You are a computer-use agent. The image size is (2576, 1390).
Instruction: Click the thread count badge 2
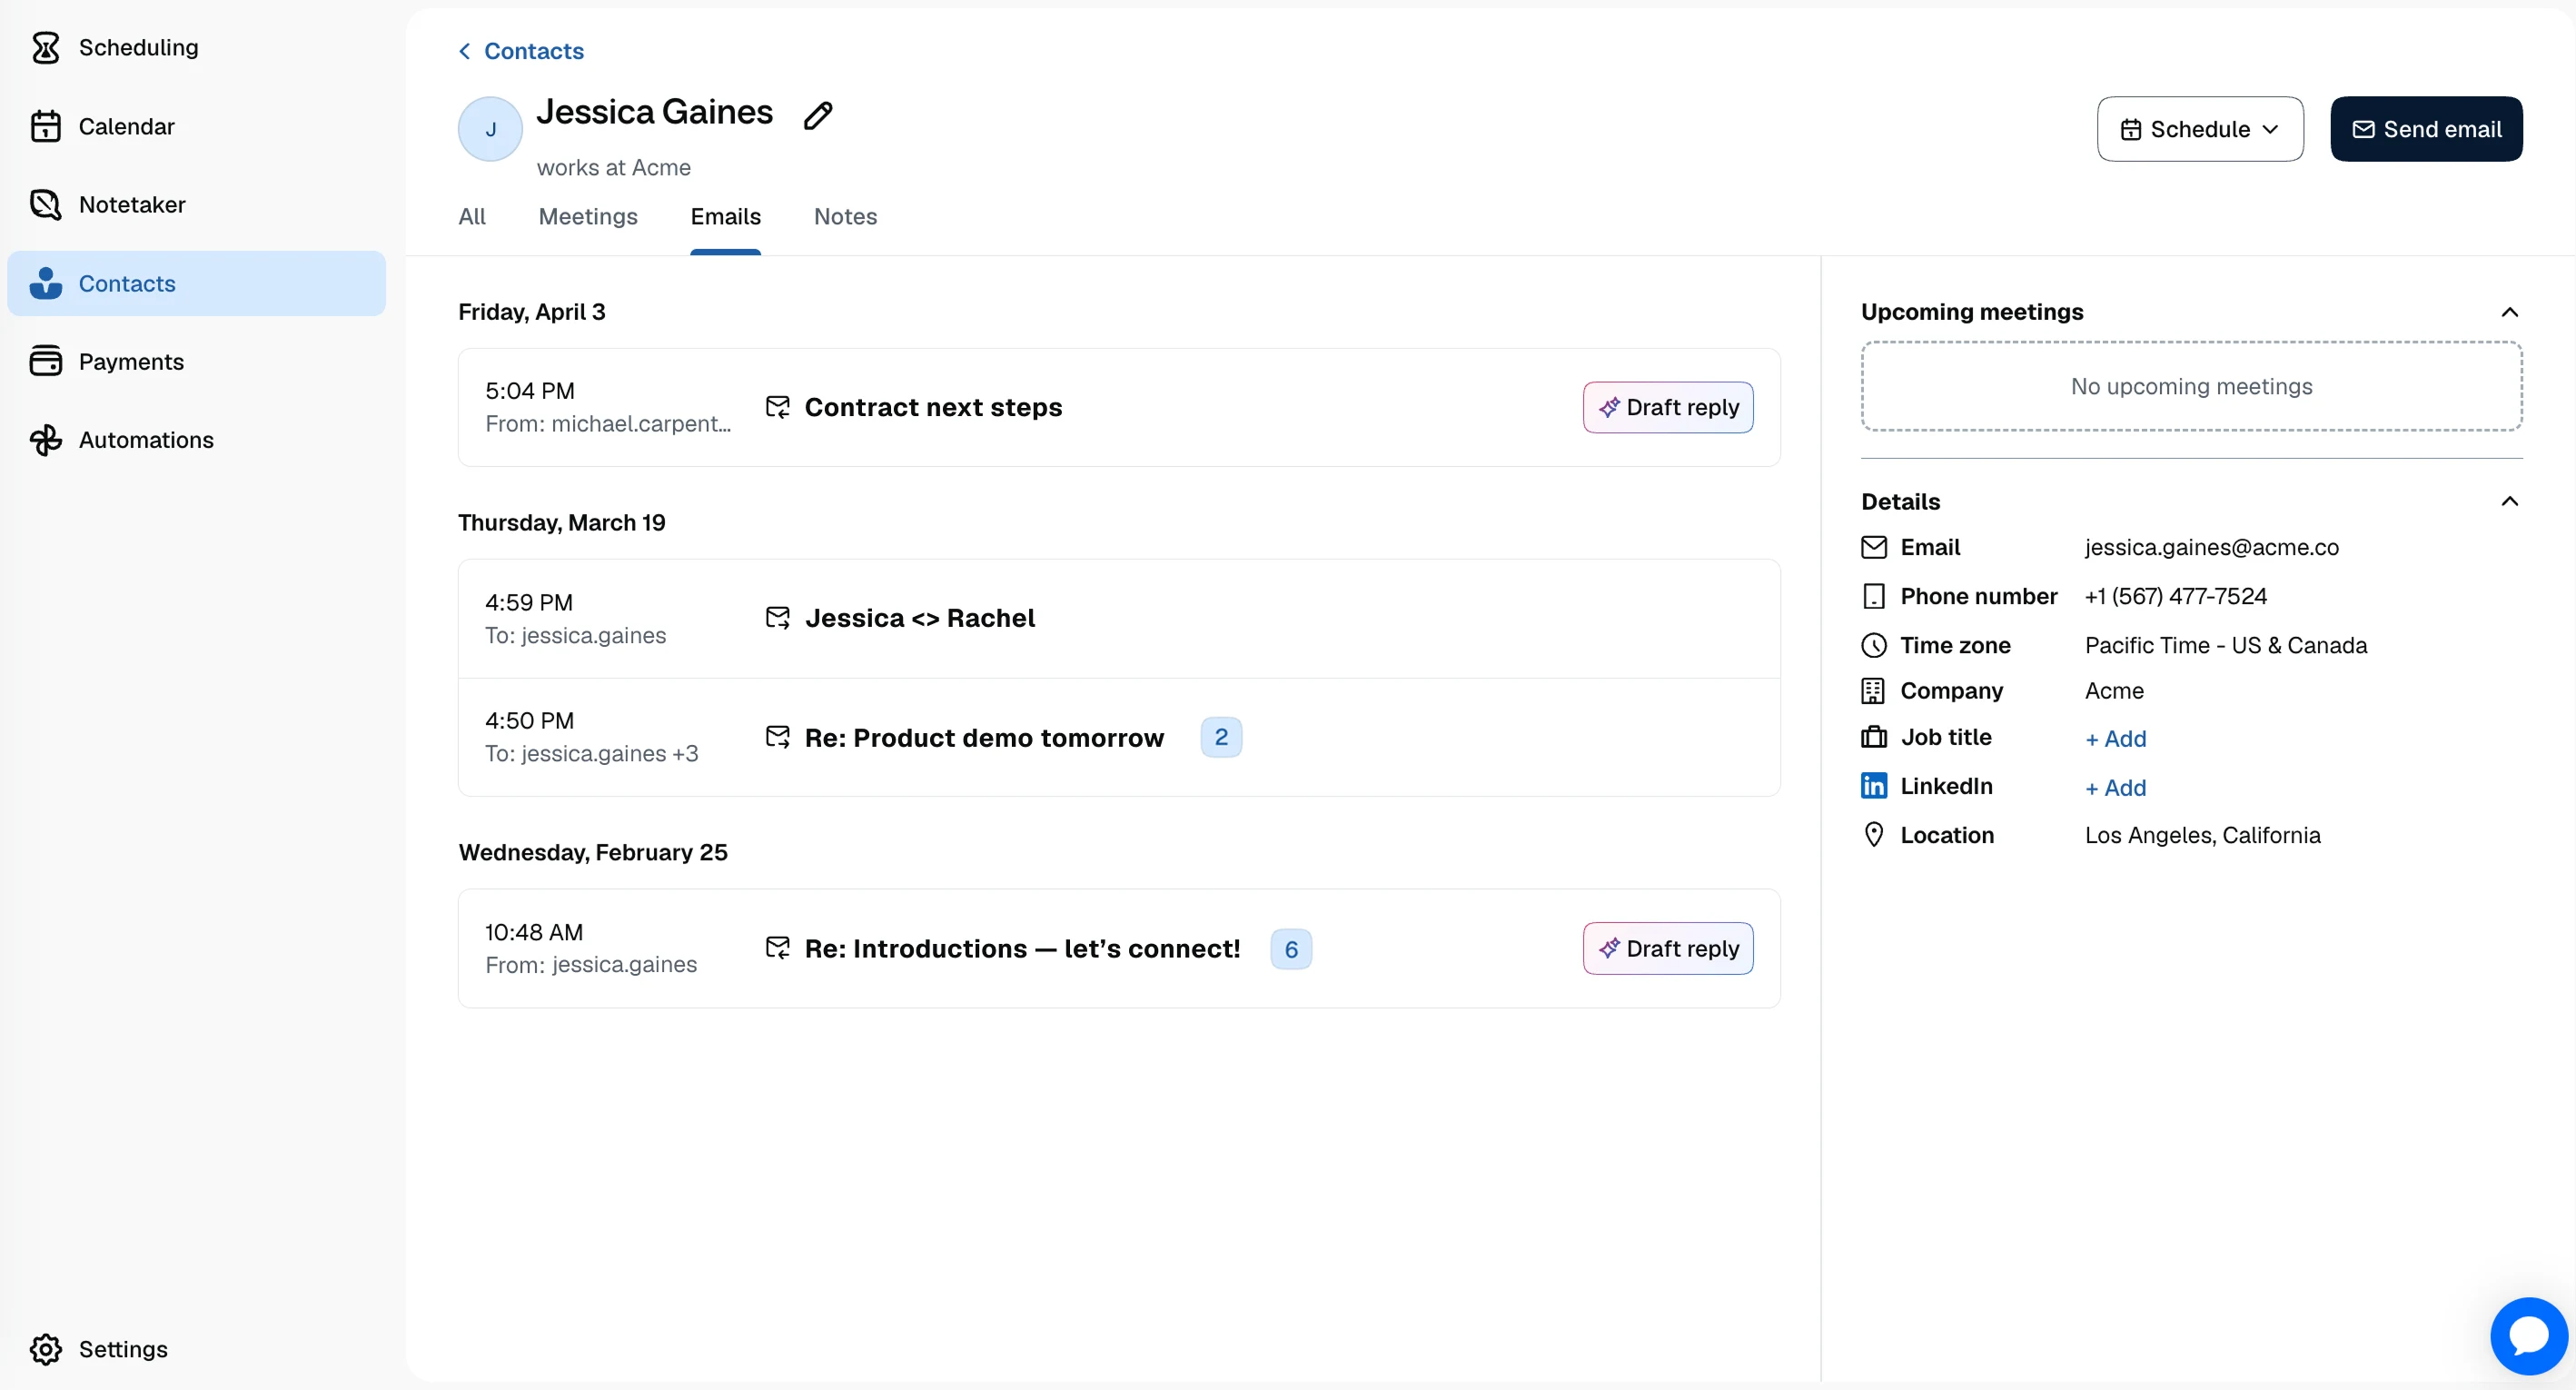coord(1220,737)
